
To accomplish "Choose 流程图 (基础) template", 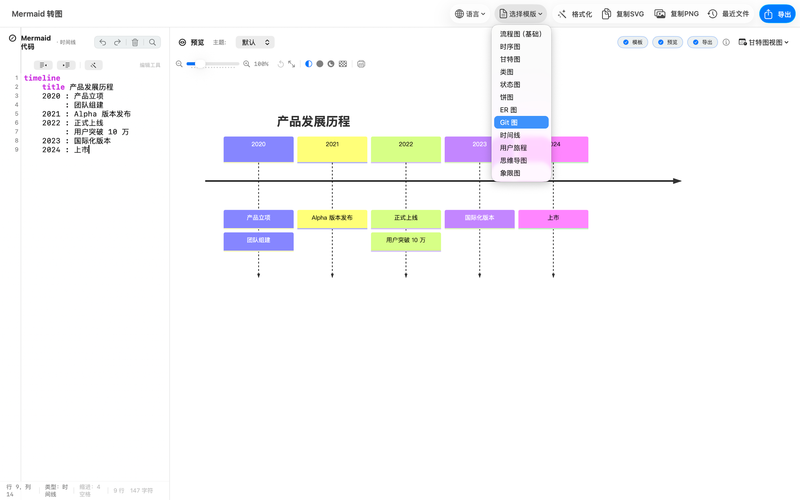I will tap(521, 34).
